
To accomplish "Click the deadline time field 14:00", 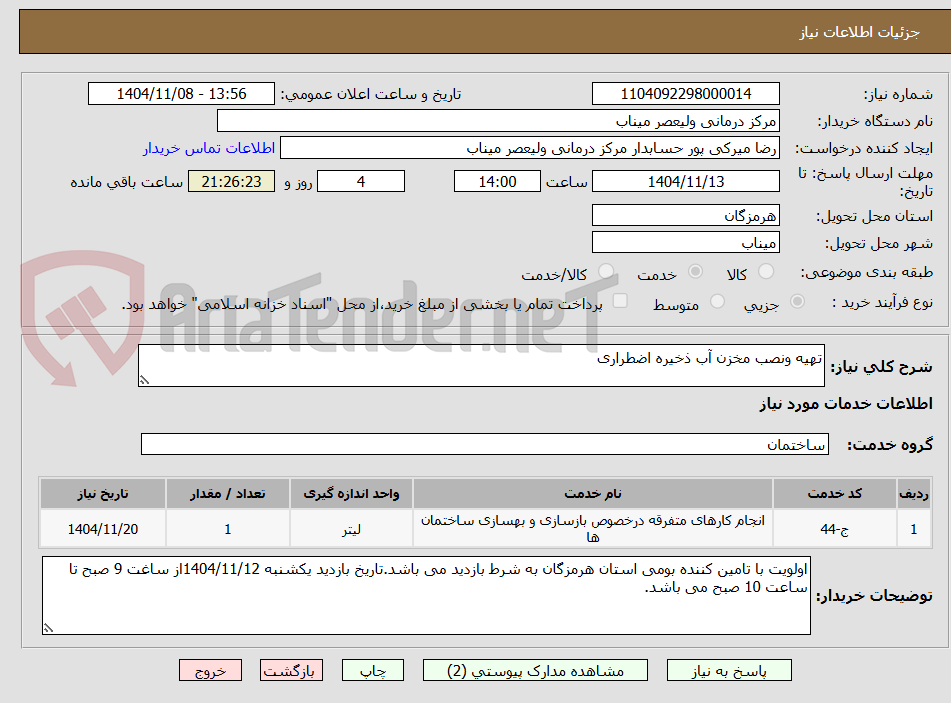I will coord(497,181).
